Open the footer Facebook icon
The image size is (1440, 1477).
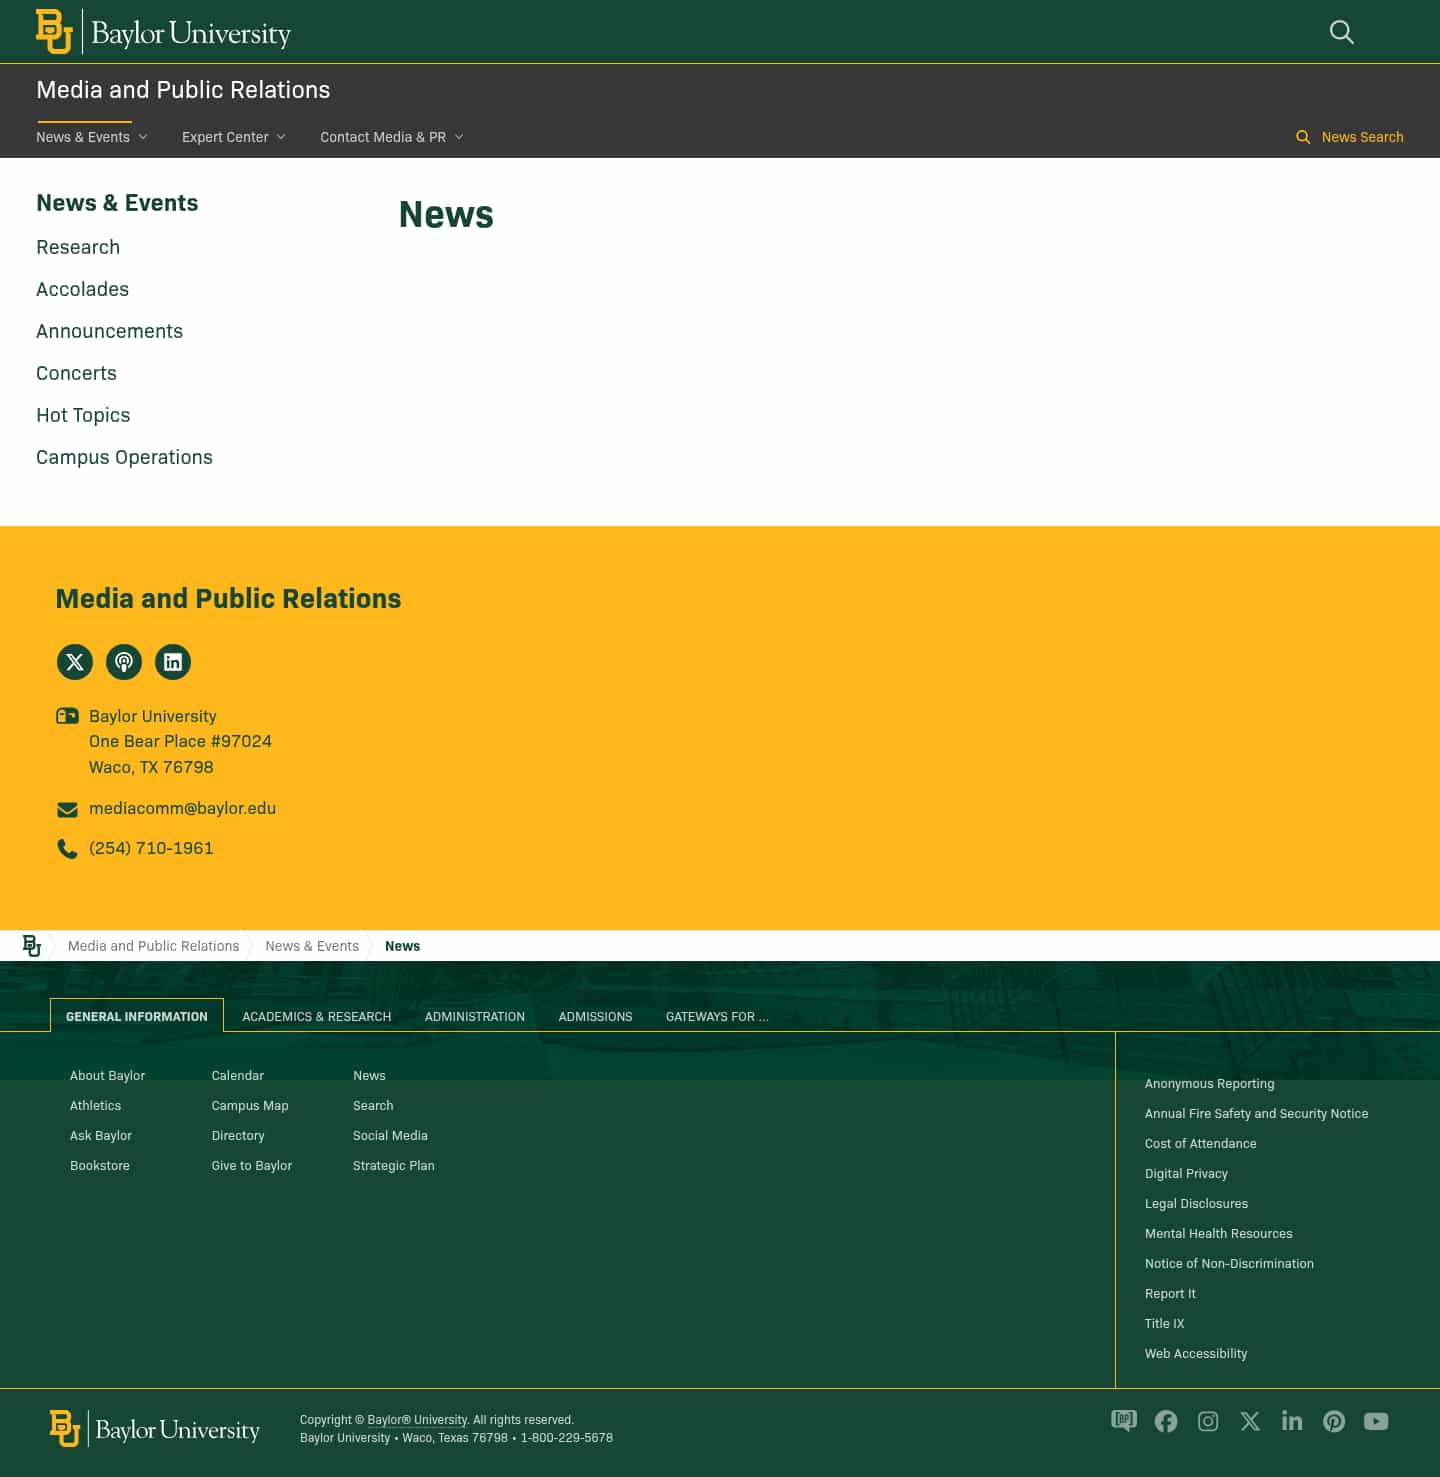[1166, 1421]
